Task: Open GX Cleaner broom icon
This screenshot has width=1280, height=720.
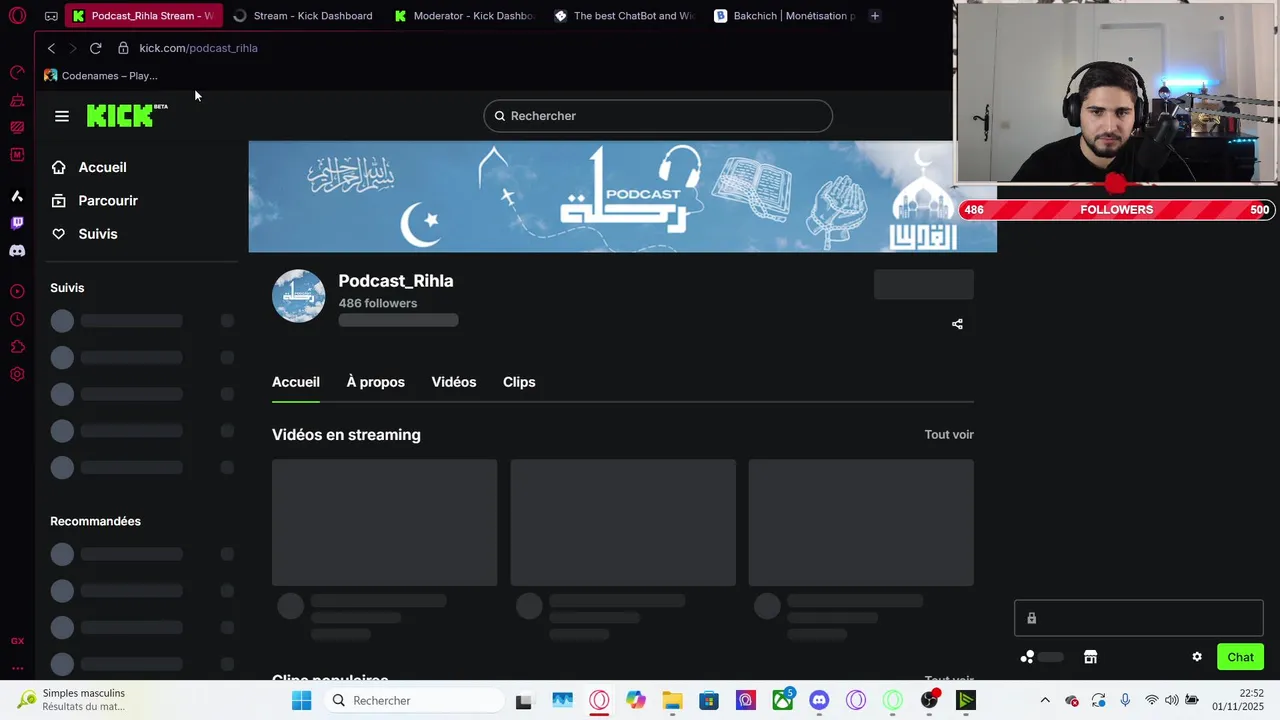Action: click(17, 100)
